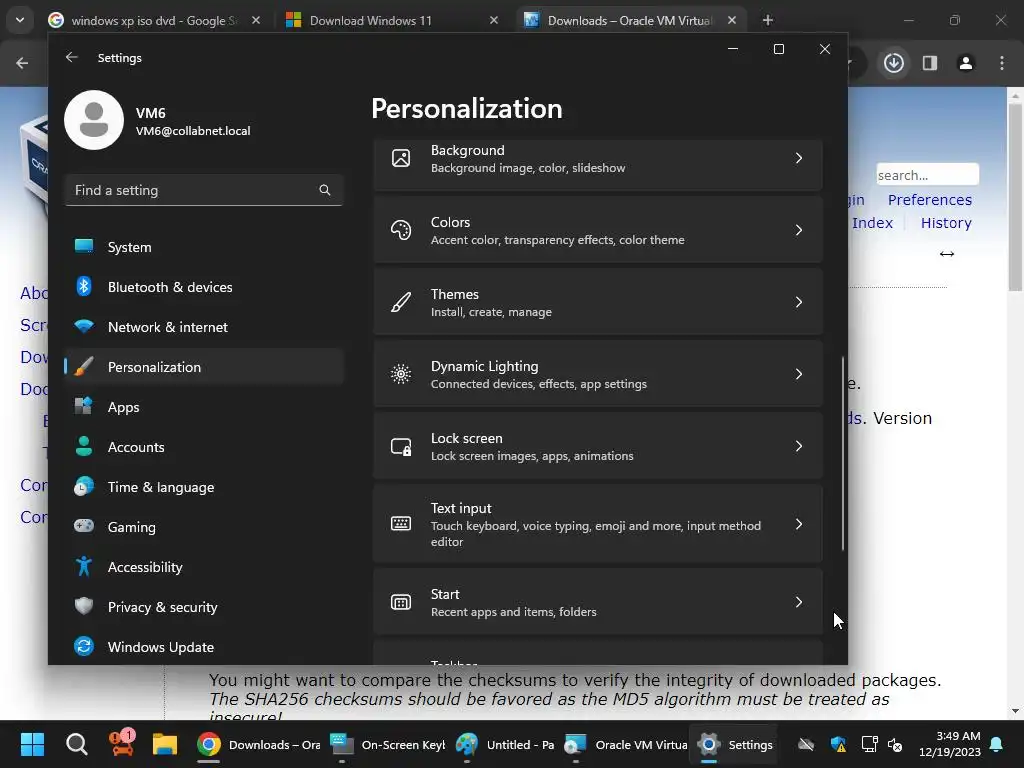
Task: Click Chrome page vertical scrollbar
Action: tap(1015, 196)
